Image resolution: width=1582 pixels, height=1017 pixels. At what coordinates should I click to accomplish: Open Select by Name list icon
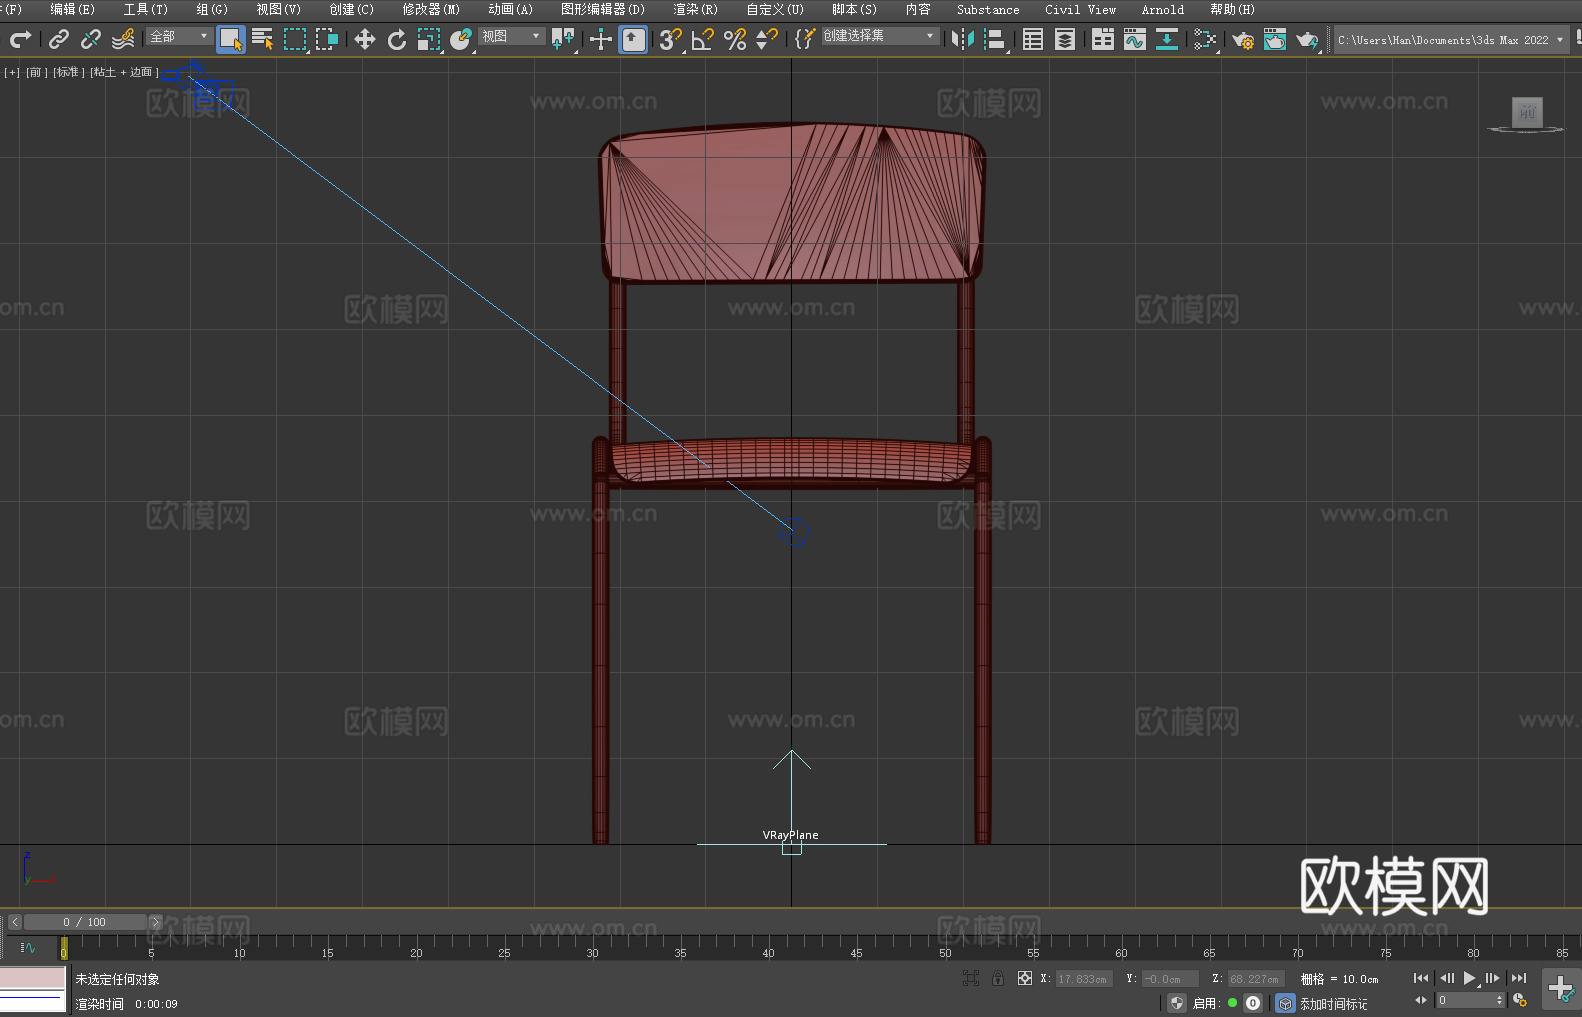[263, 39]
